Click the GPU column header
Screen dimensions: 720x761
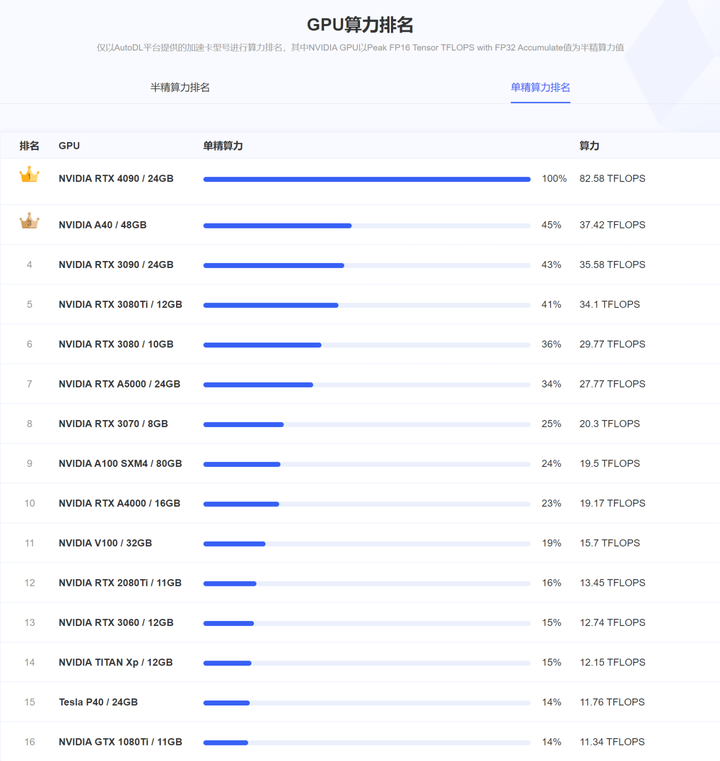[69, 146]
